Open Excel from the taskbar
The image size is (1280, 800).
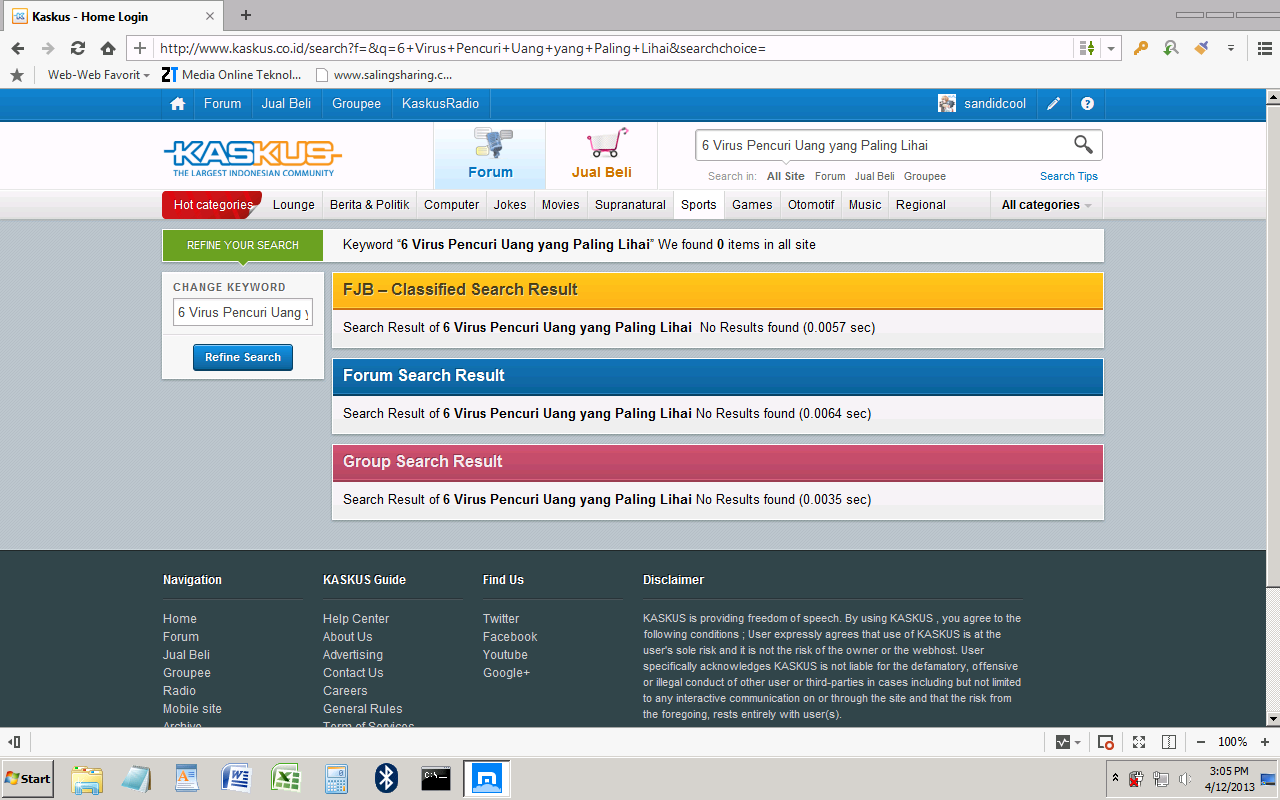tap(287, 778)
